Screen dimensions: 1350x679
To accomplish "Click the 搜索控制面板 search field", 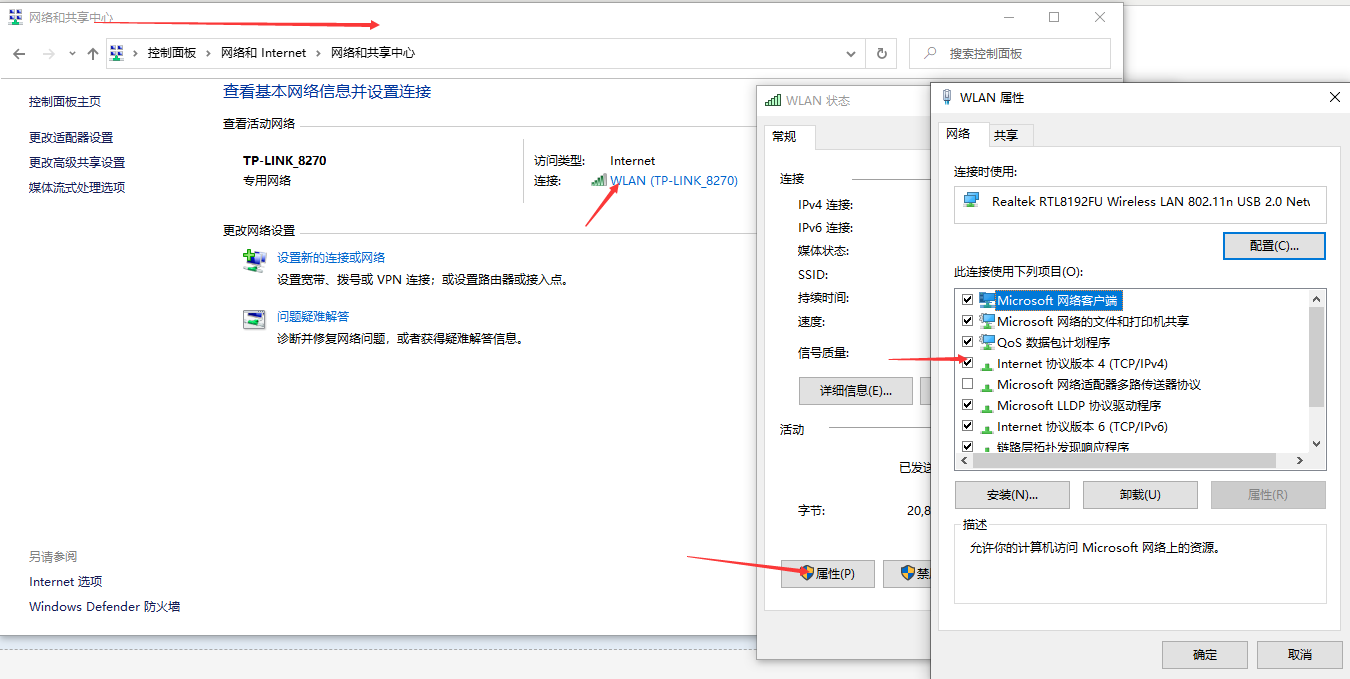I will (x=1010, y=53).
